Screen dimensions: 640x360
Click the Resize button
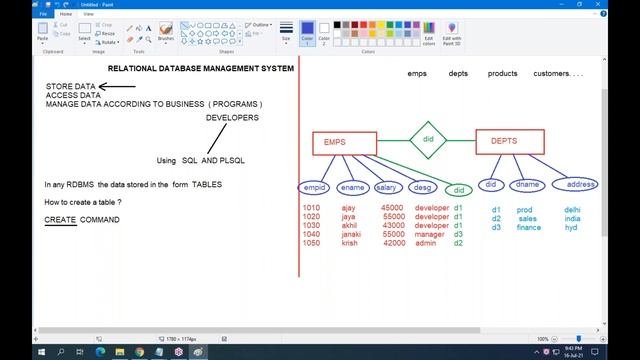105,33
